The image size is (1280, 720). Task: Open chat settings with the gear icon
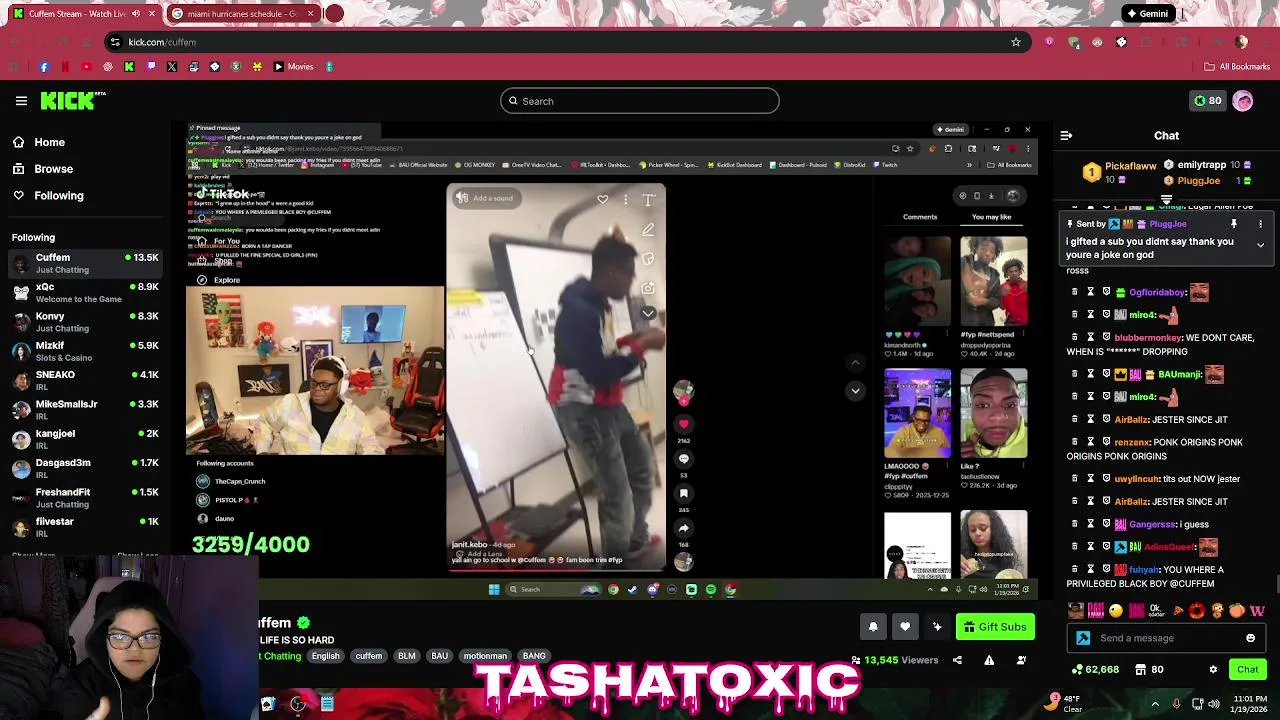[x=1213, y=670]
